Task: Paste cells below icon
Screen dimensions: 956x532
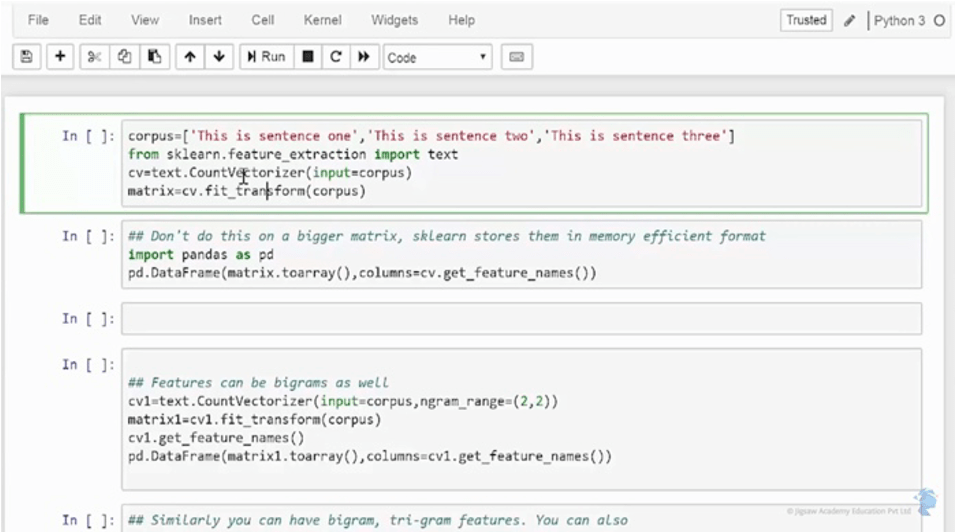Action: 153,57
